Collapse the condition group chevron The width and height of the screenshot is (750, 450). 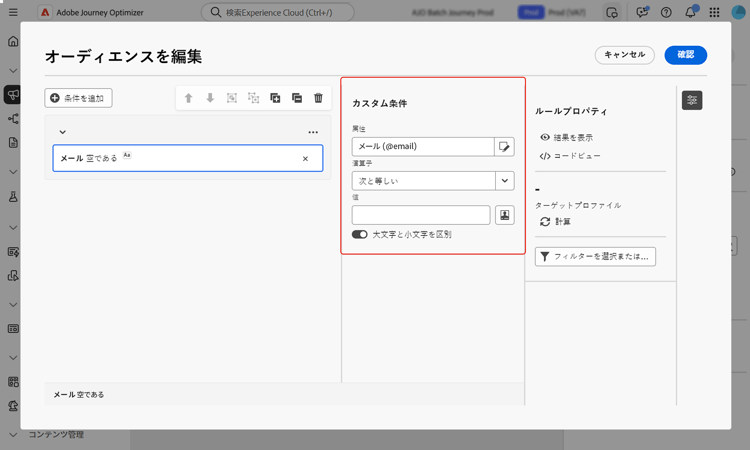(63, 132)
